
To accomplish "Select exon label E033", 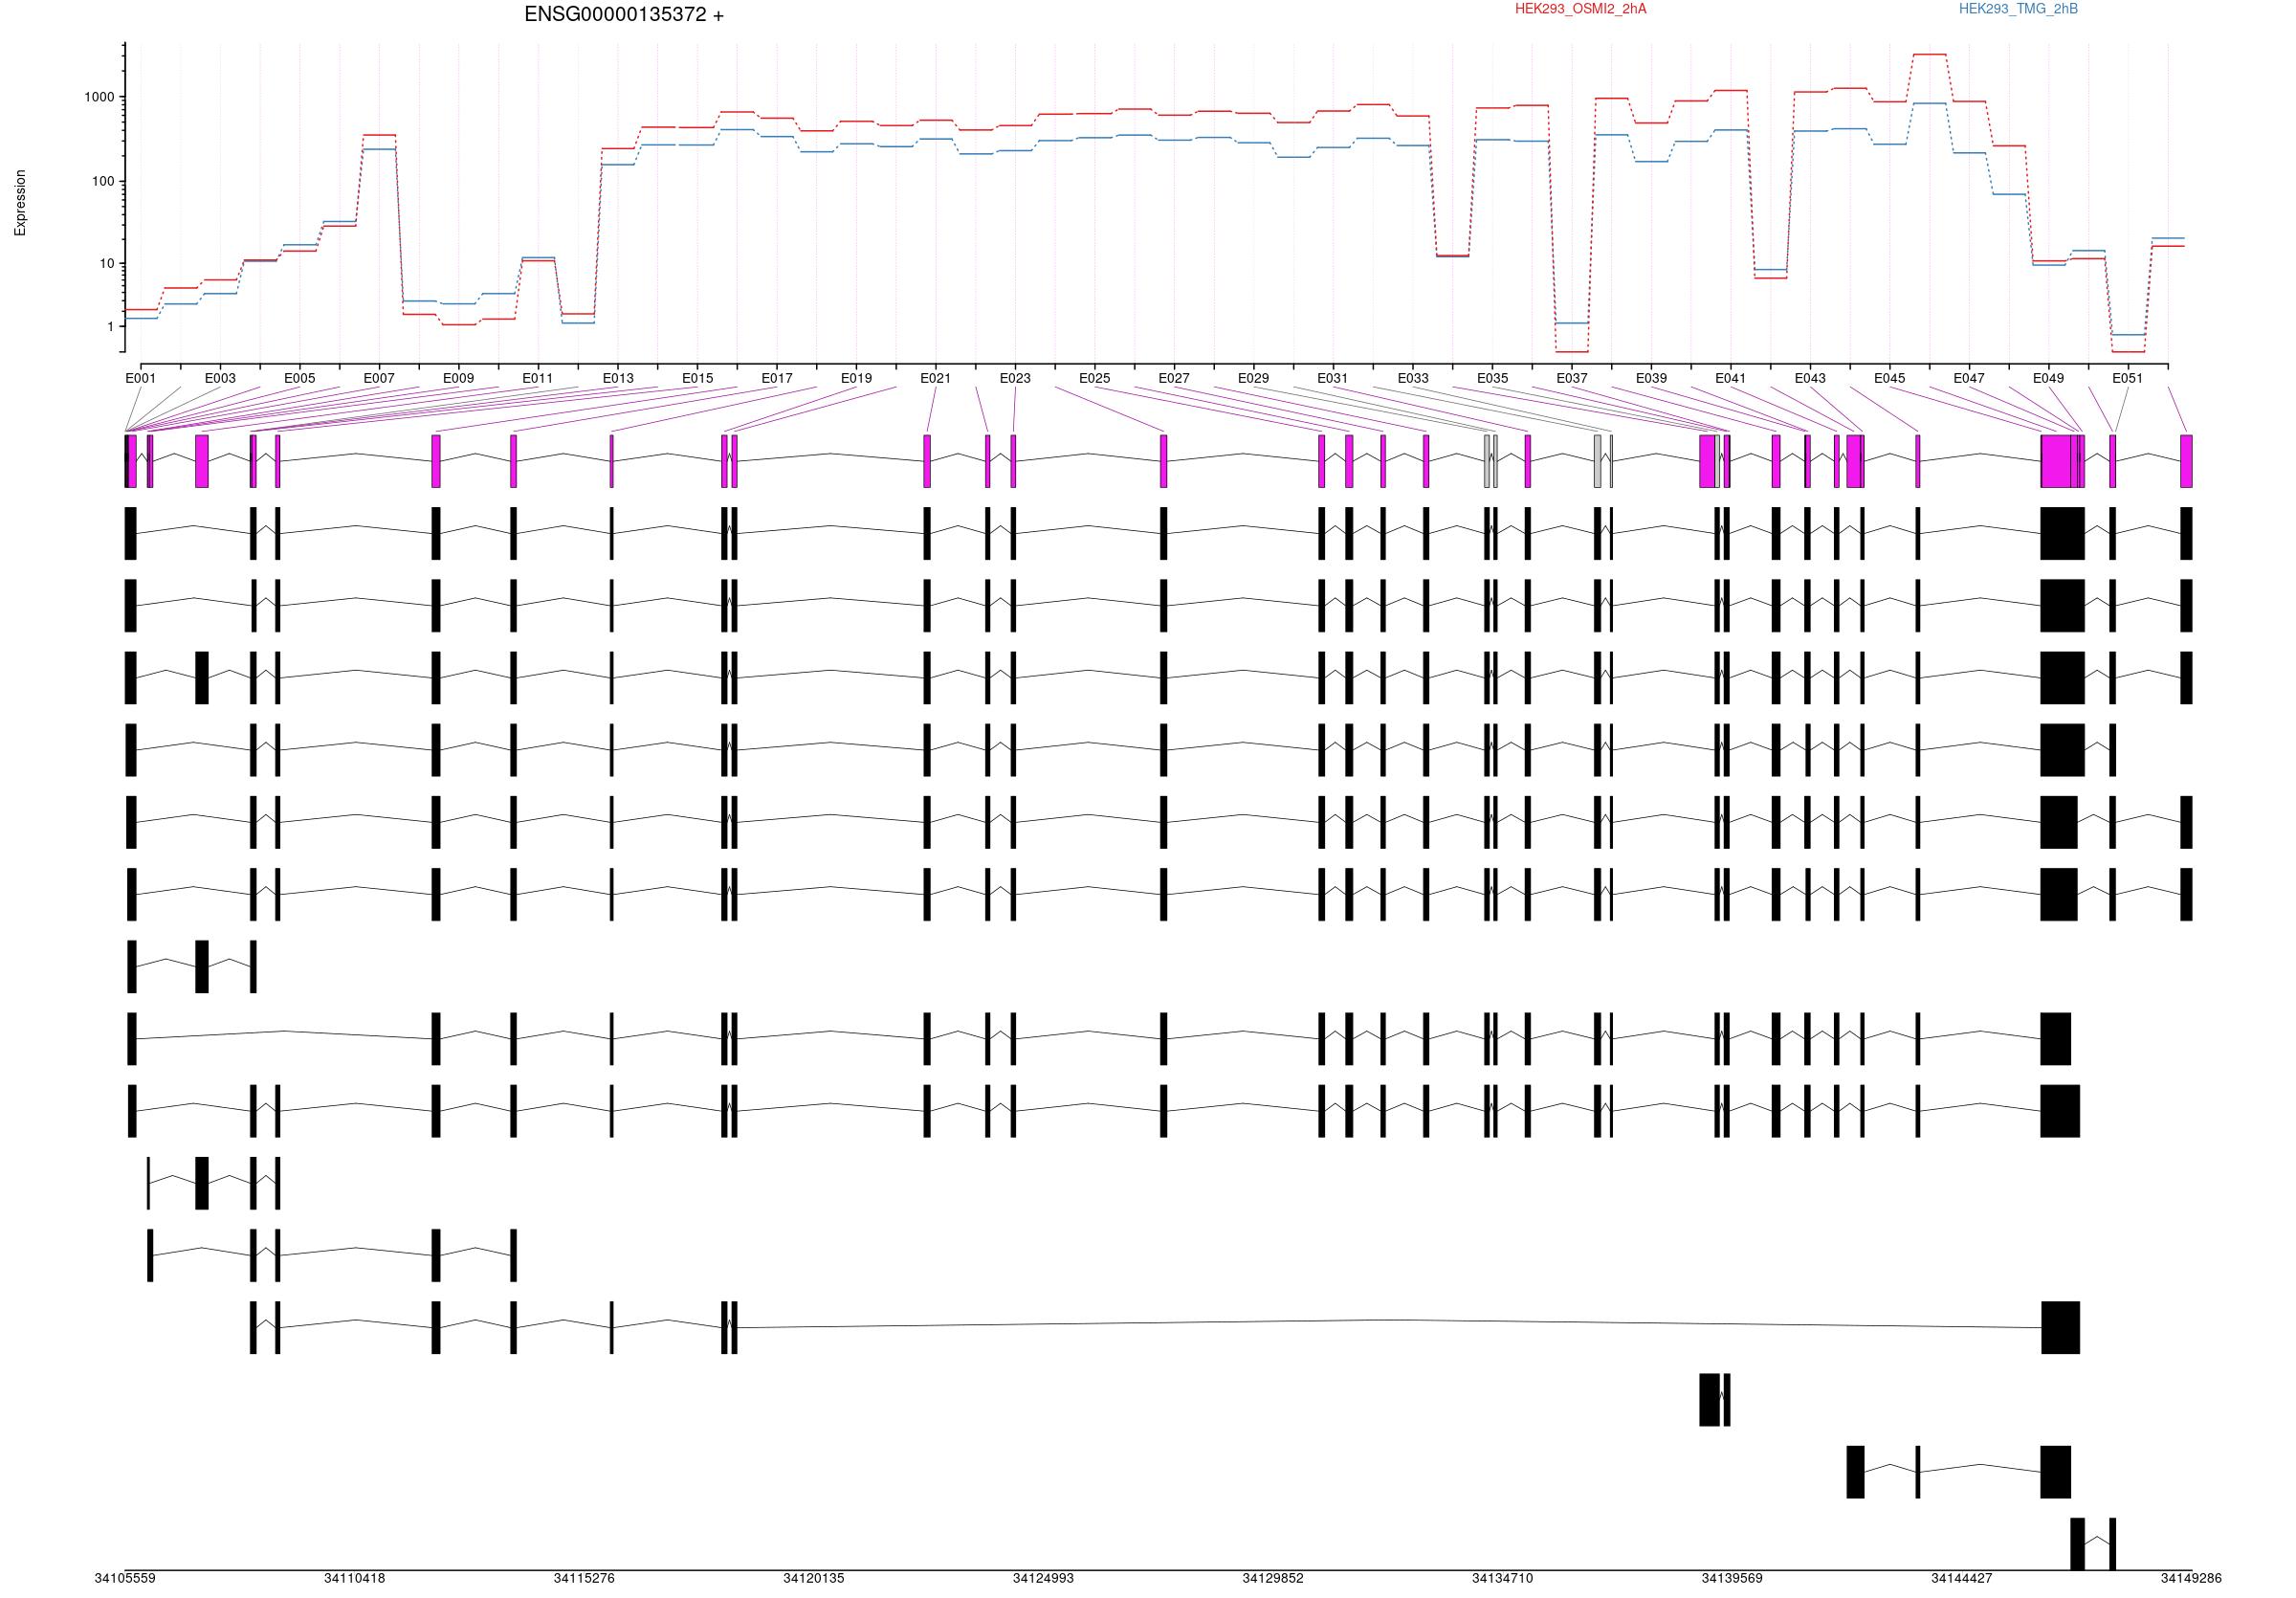I will click(1413, 378).
